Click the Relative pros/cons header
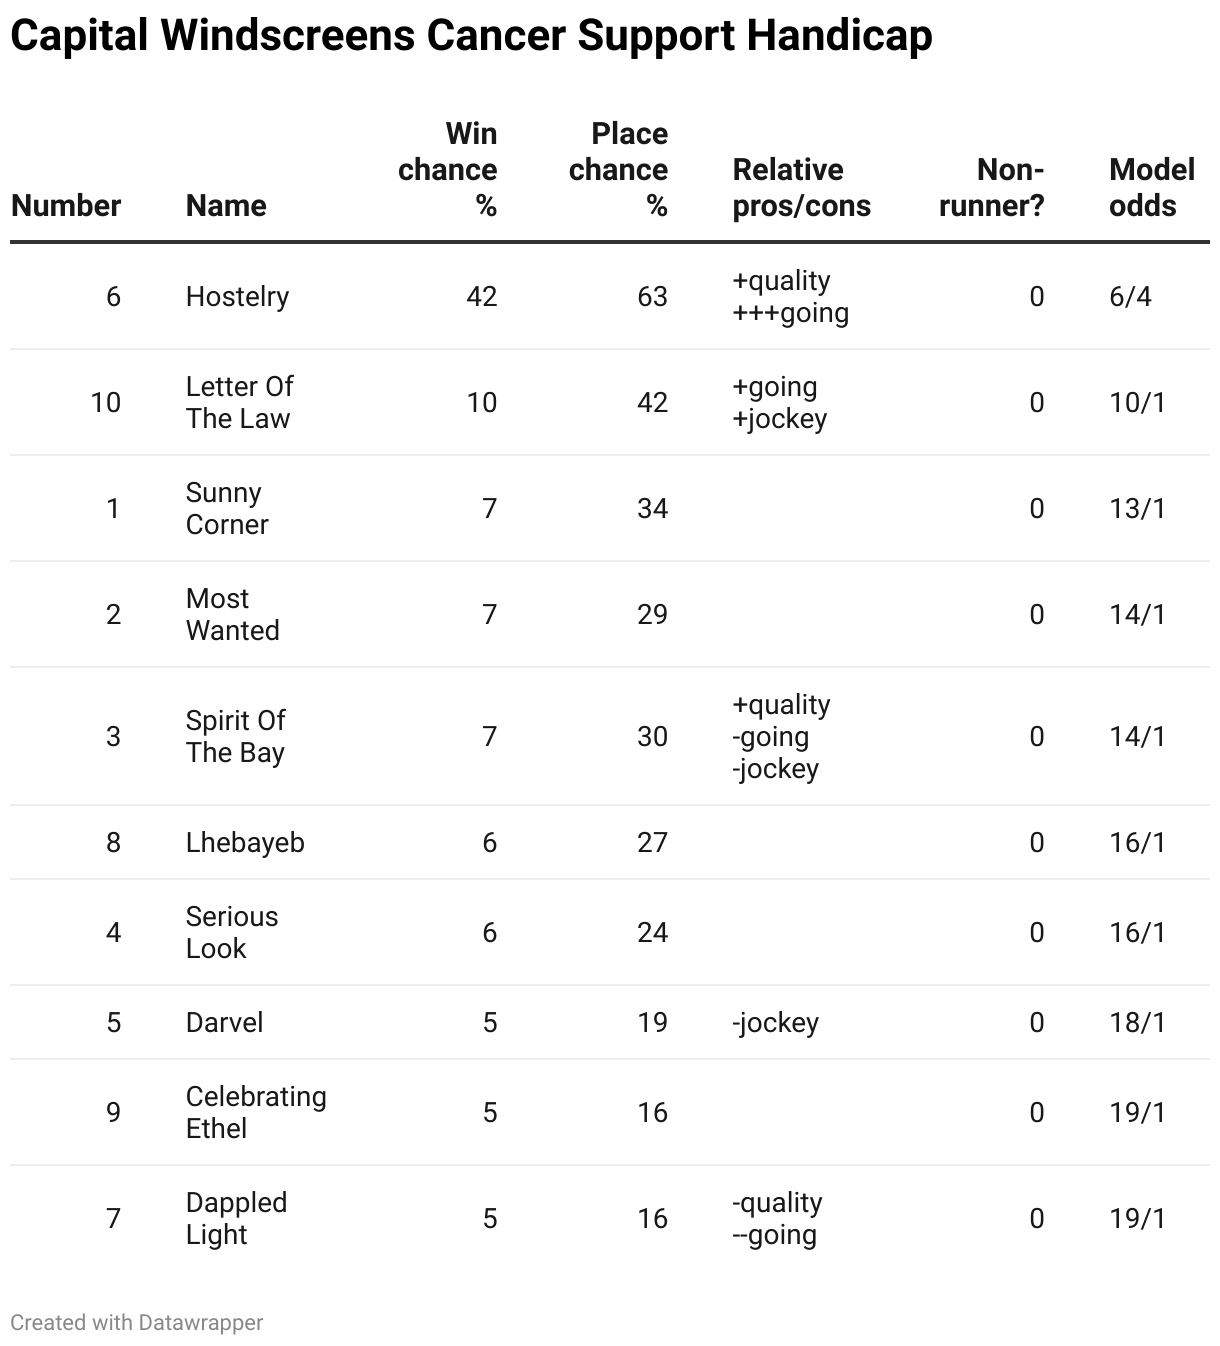The height and width of the screenshot is (1346, 1220). coord(801,187)
